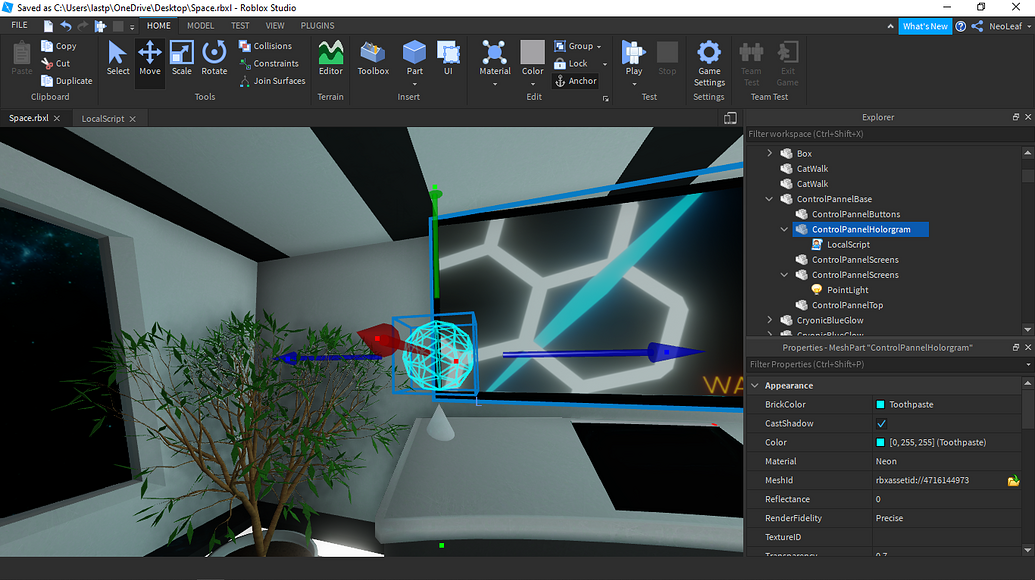Viewport: 1035px width, 580px height.
Task: Click the new file icon in quick access bar
Action: pos(48,26)
